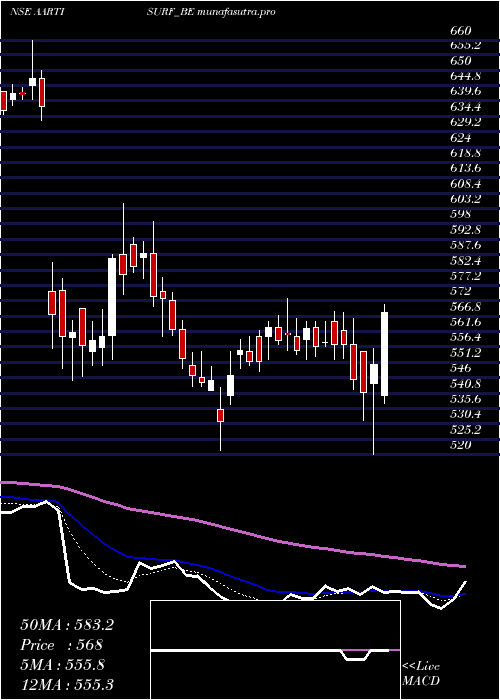Image resolution: width=500 pixels, height=700 pixels.
Task: Select the 556.4 price value
Action: [466, 337]
